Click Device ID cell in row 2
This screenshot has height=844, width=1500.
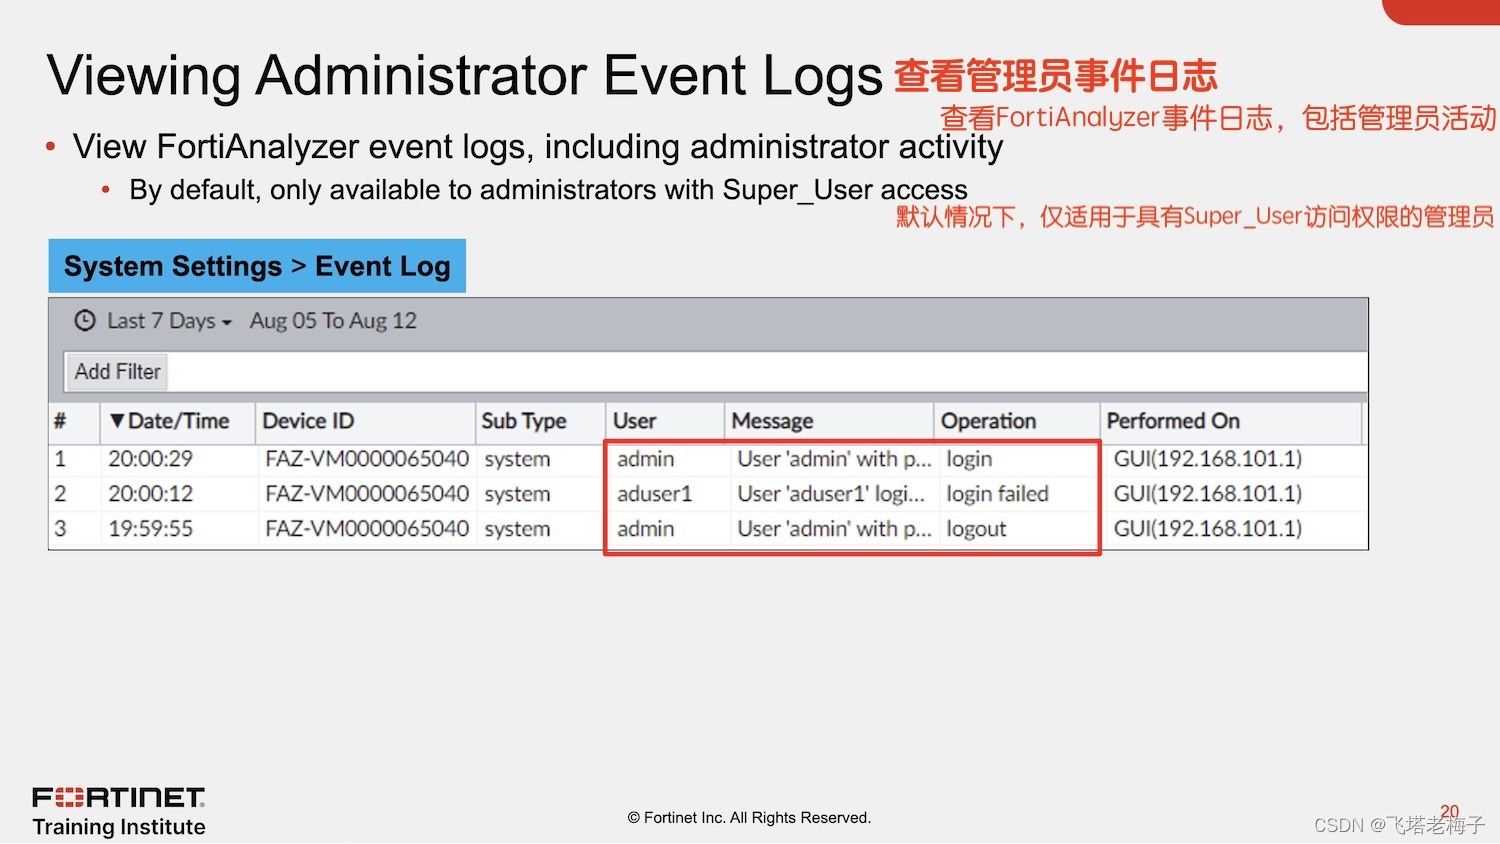[367, 494]
